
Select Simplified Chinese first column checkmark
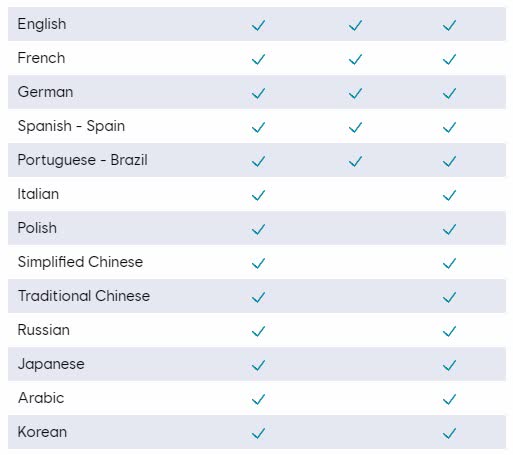point(258,263)
